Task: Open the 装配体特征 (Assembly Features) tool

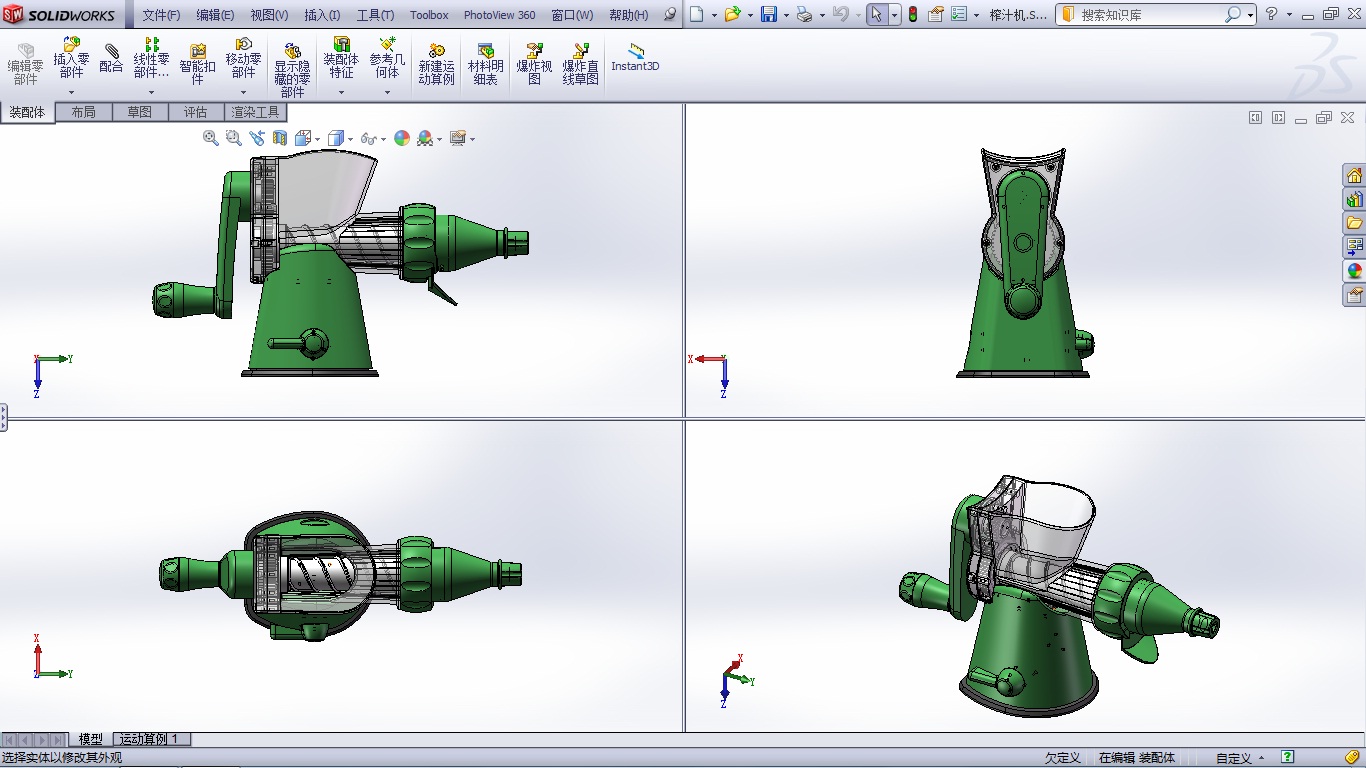Action: [x=341, y=58]
